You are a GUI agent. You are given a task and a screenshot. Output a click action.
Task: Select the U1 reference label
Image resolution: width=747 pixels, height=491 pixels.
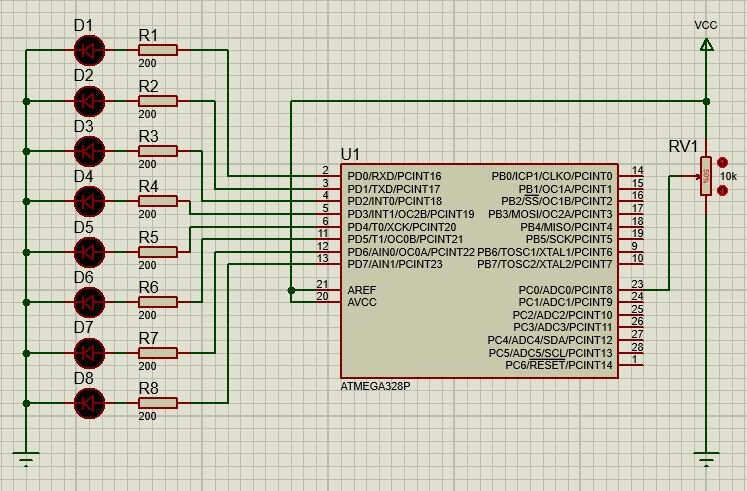click(350, 154)
